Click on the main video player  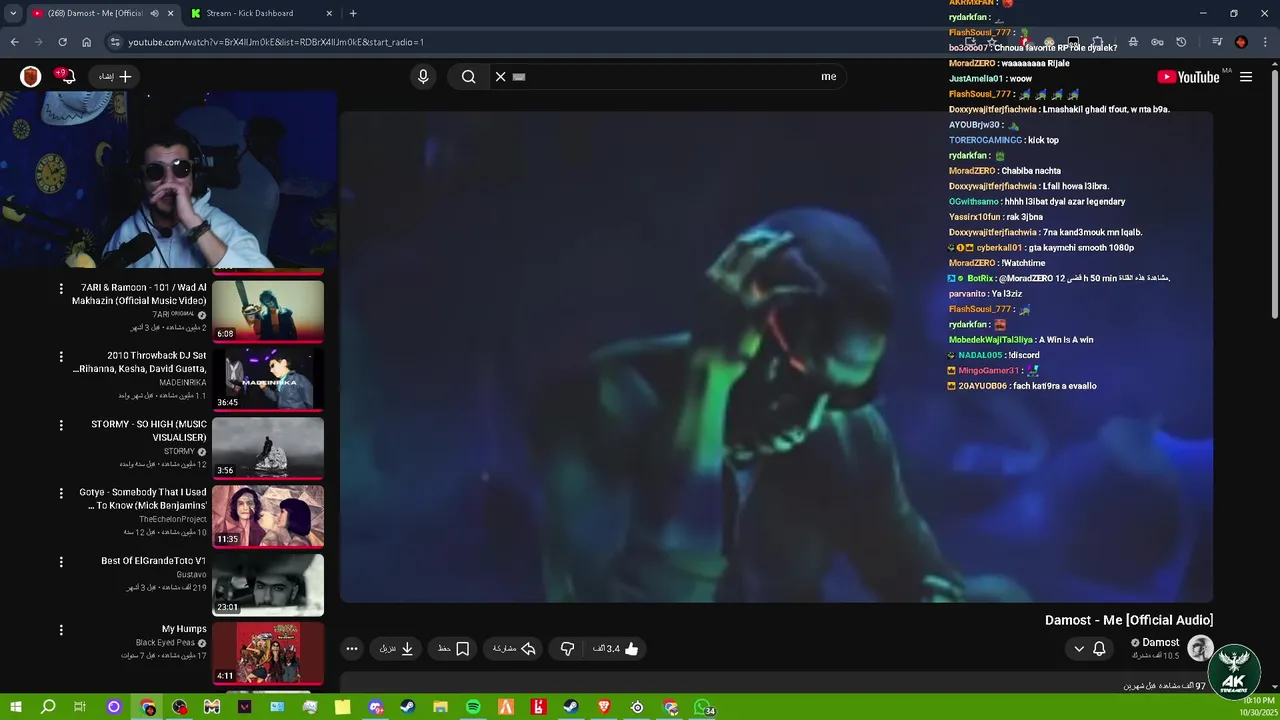click(x=776, y=357)
